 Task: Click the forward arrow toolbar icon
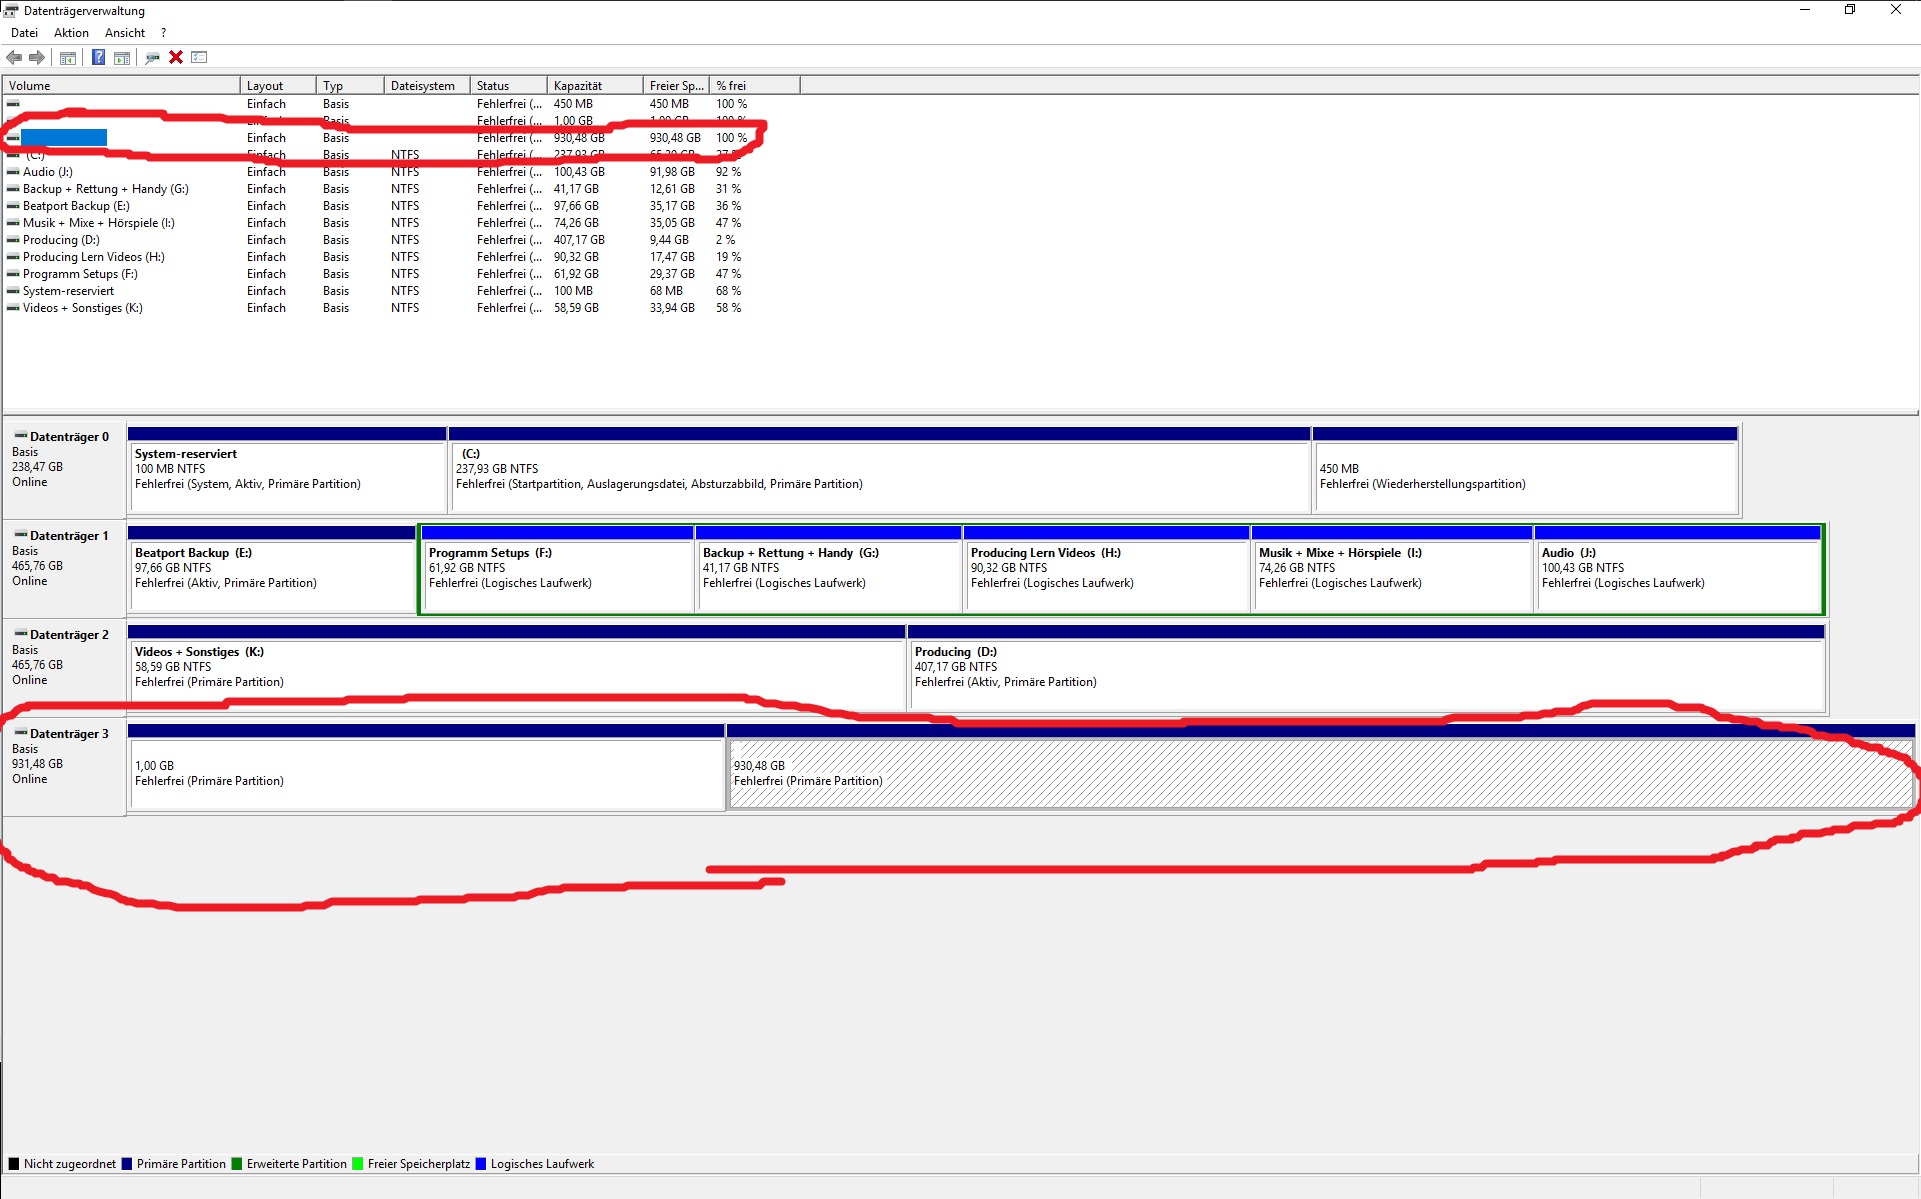[37, 57]
